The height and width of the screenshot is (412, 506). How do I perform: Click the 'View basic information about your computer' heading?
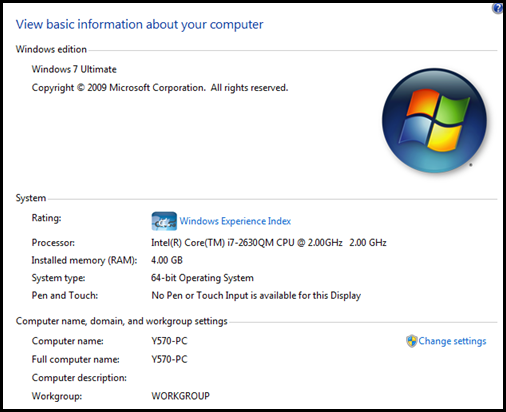pyautogui.click(x=139, y=24)
